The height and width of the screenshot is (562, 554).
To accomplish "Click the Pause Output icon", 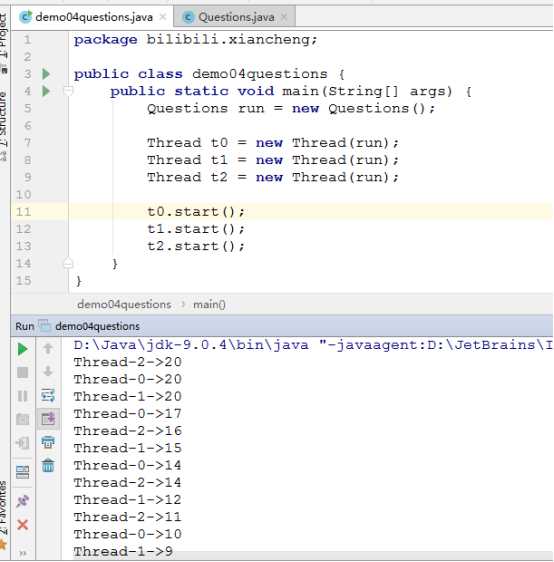I will (23, 396).
